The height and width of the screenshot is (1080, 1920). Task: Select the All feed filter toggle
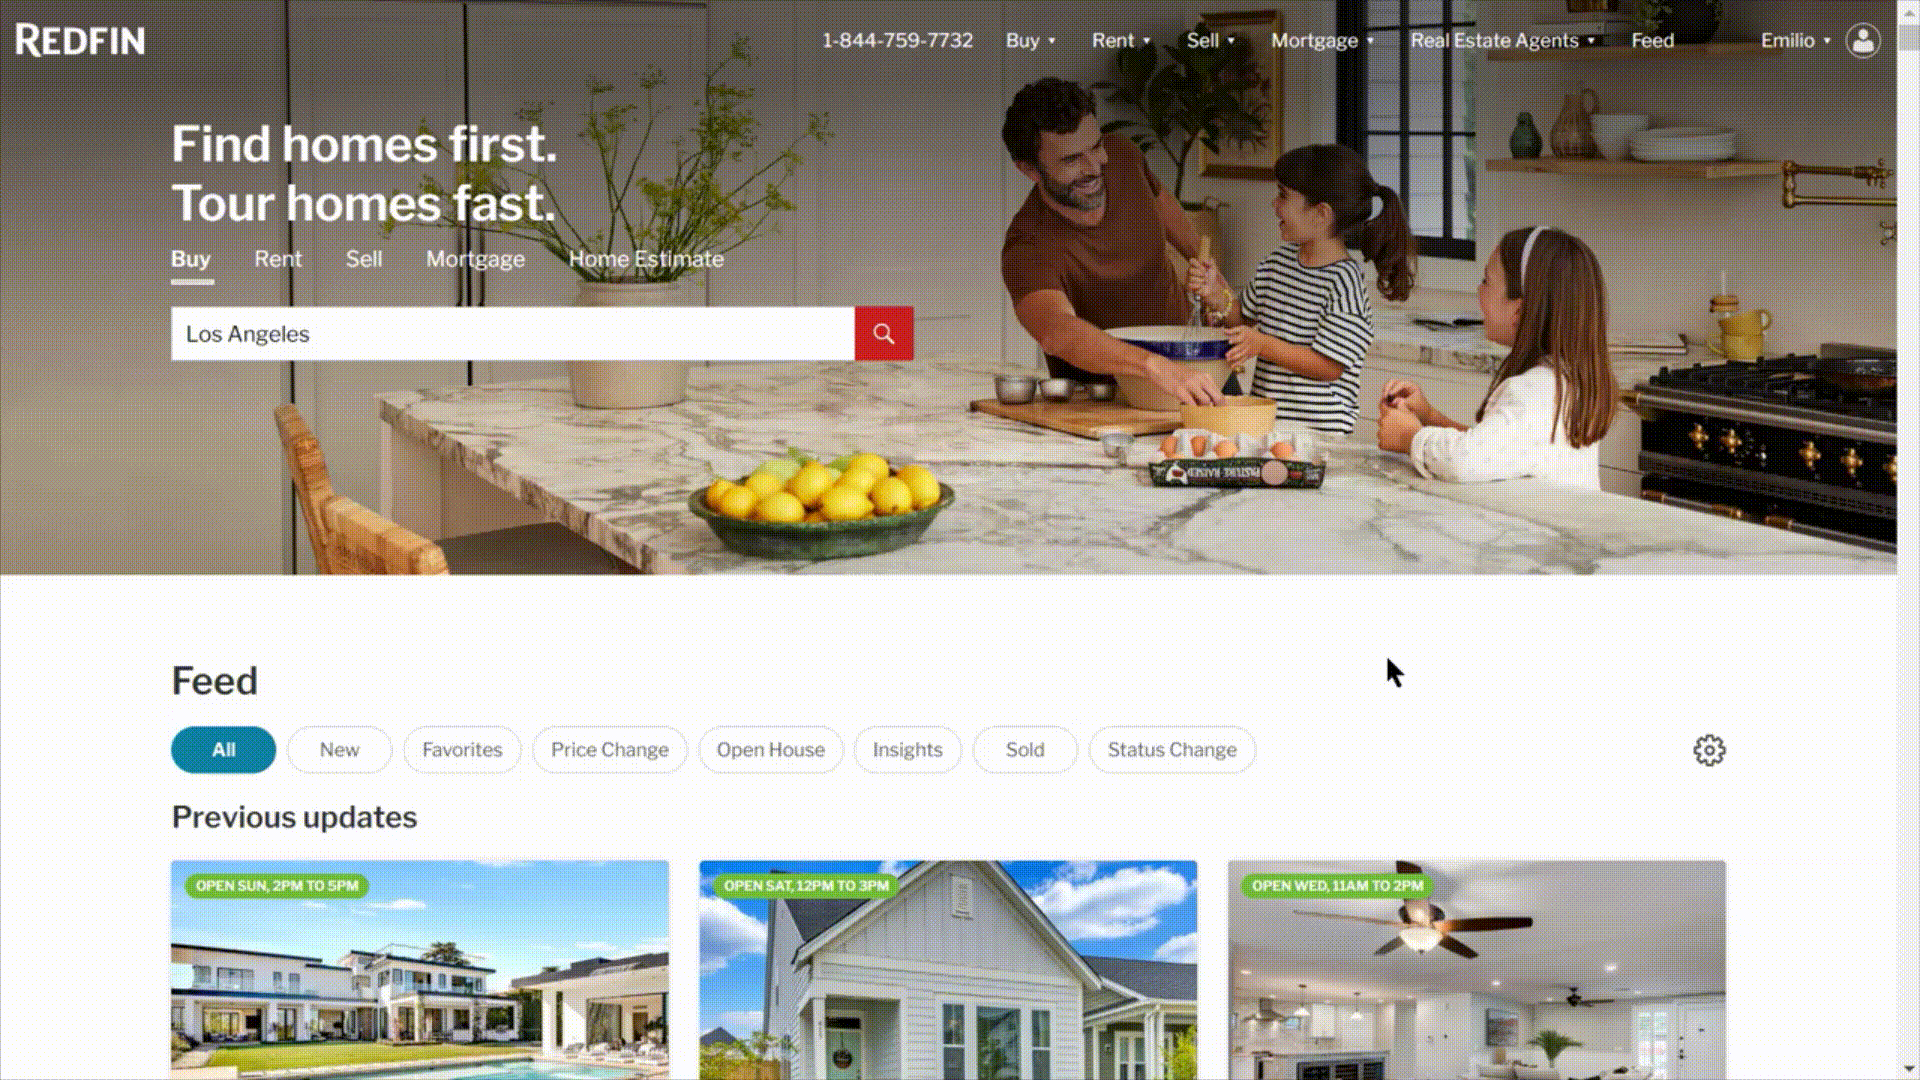(223, 749)
